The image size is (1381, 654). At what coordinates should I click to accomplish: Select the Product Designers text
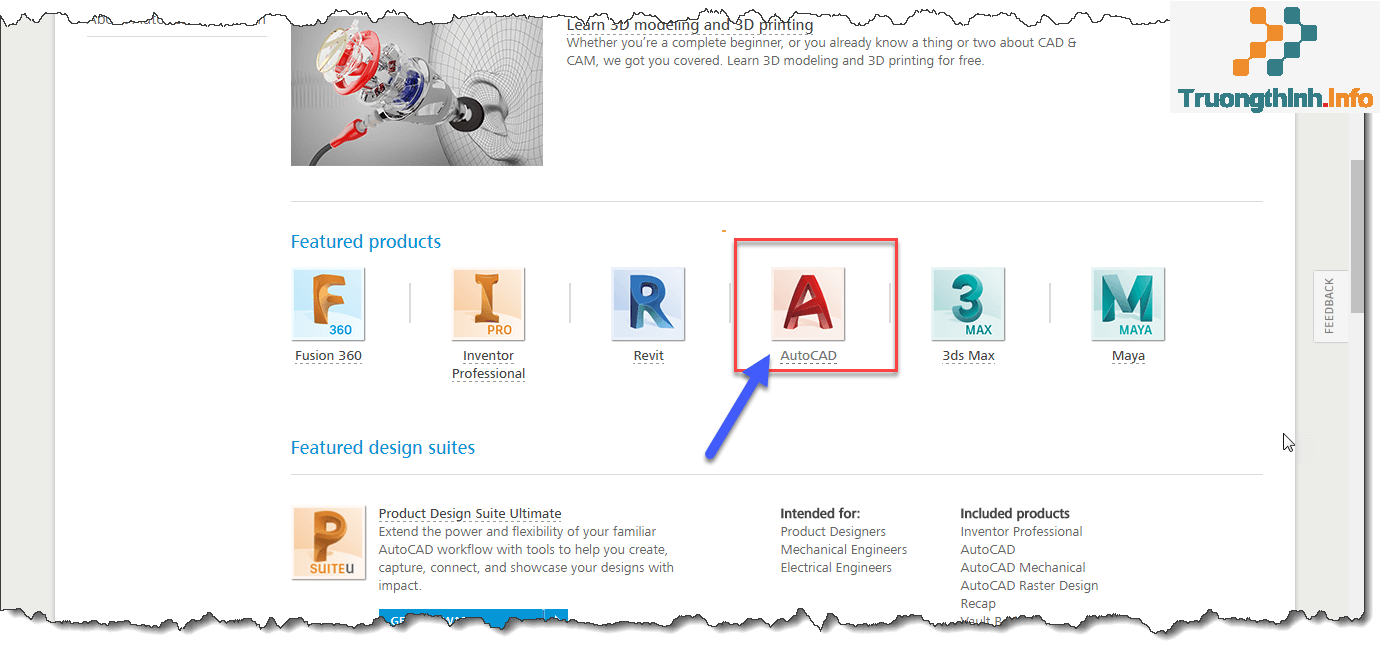pos(833,532)
